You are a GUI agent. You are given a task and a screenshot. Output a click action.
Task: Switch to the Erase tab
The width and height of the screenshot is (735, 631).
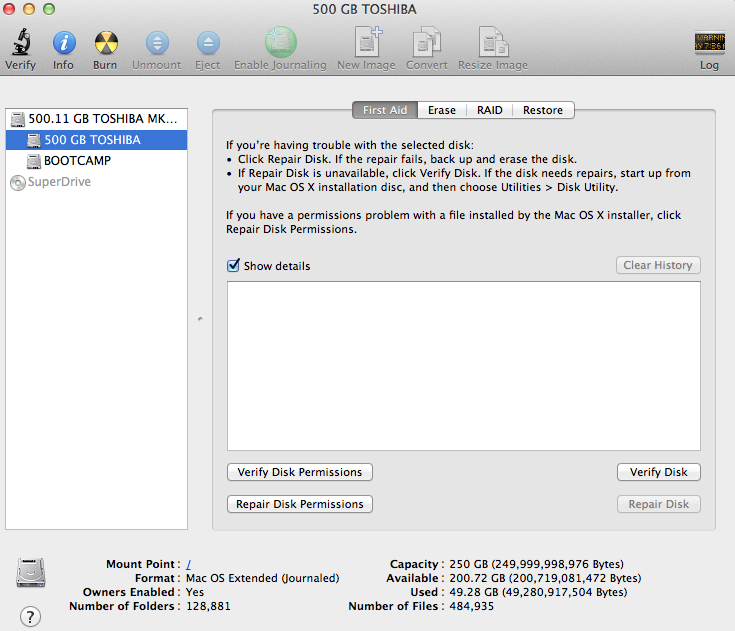[x=442, y=110]
